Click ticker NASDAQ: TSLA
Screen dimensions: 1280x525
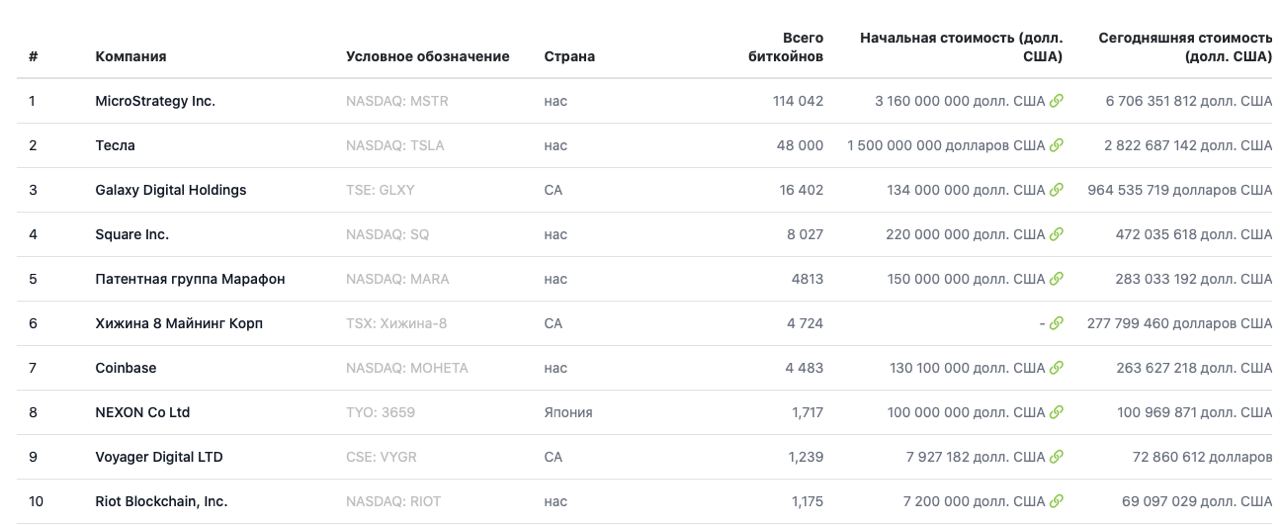pyautogui.click(x=395, y=145)
